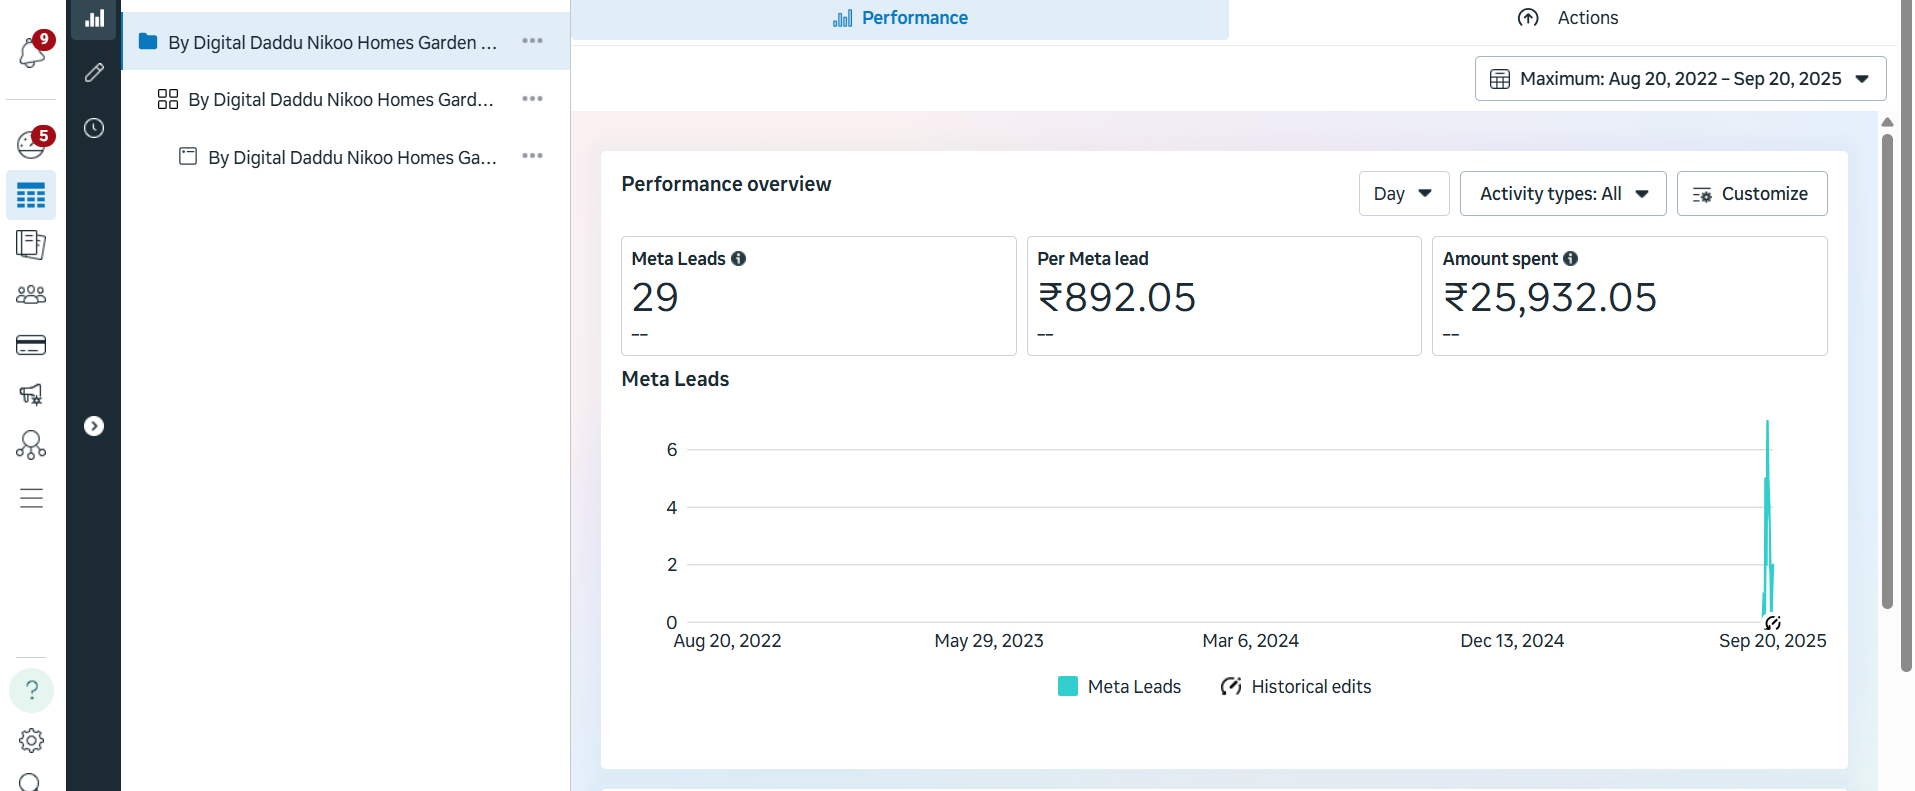1915x791 pixels.
Task: Click the megaphone advertising icon
Action: 31,394
